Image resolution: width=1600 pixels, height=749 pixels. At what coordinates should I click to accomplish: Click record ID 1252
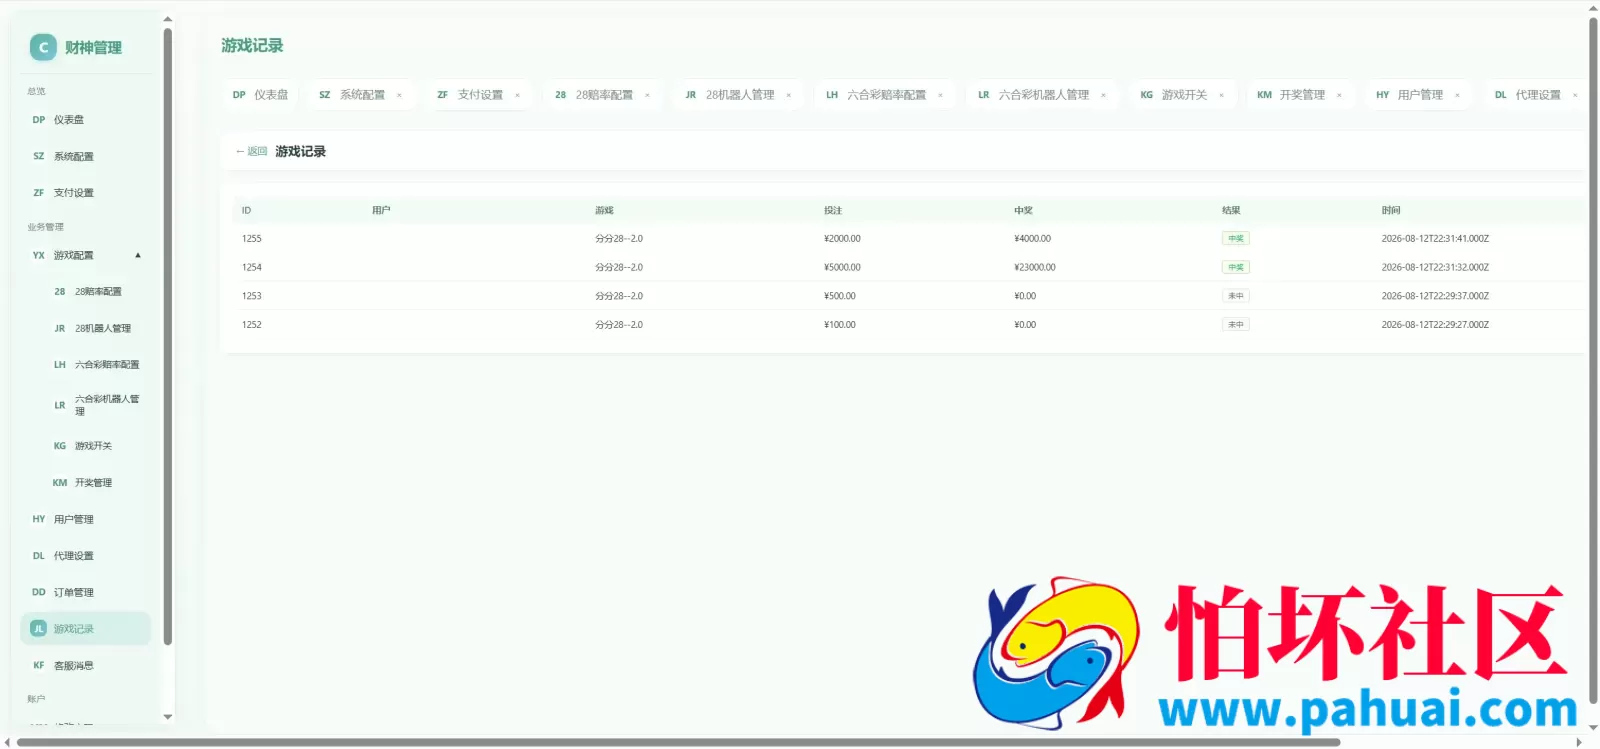coord(252,325)
